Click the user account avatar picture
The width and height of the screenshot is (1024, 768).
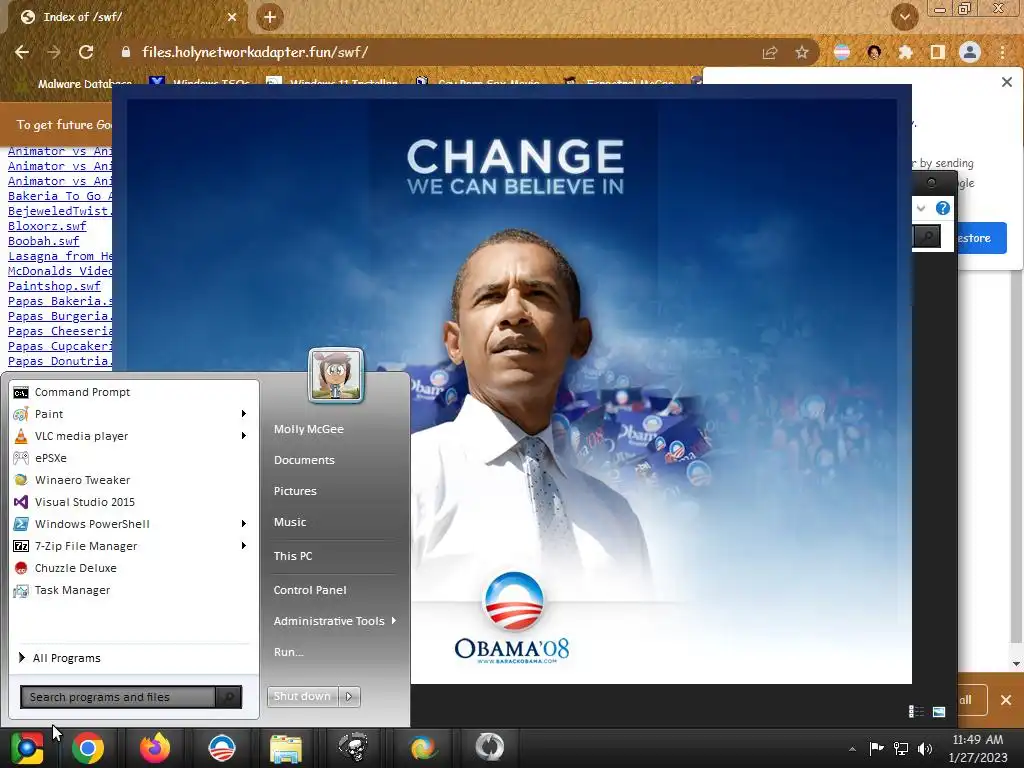(336, 375)
